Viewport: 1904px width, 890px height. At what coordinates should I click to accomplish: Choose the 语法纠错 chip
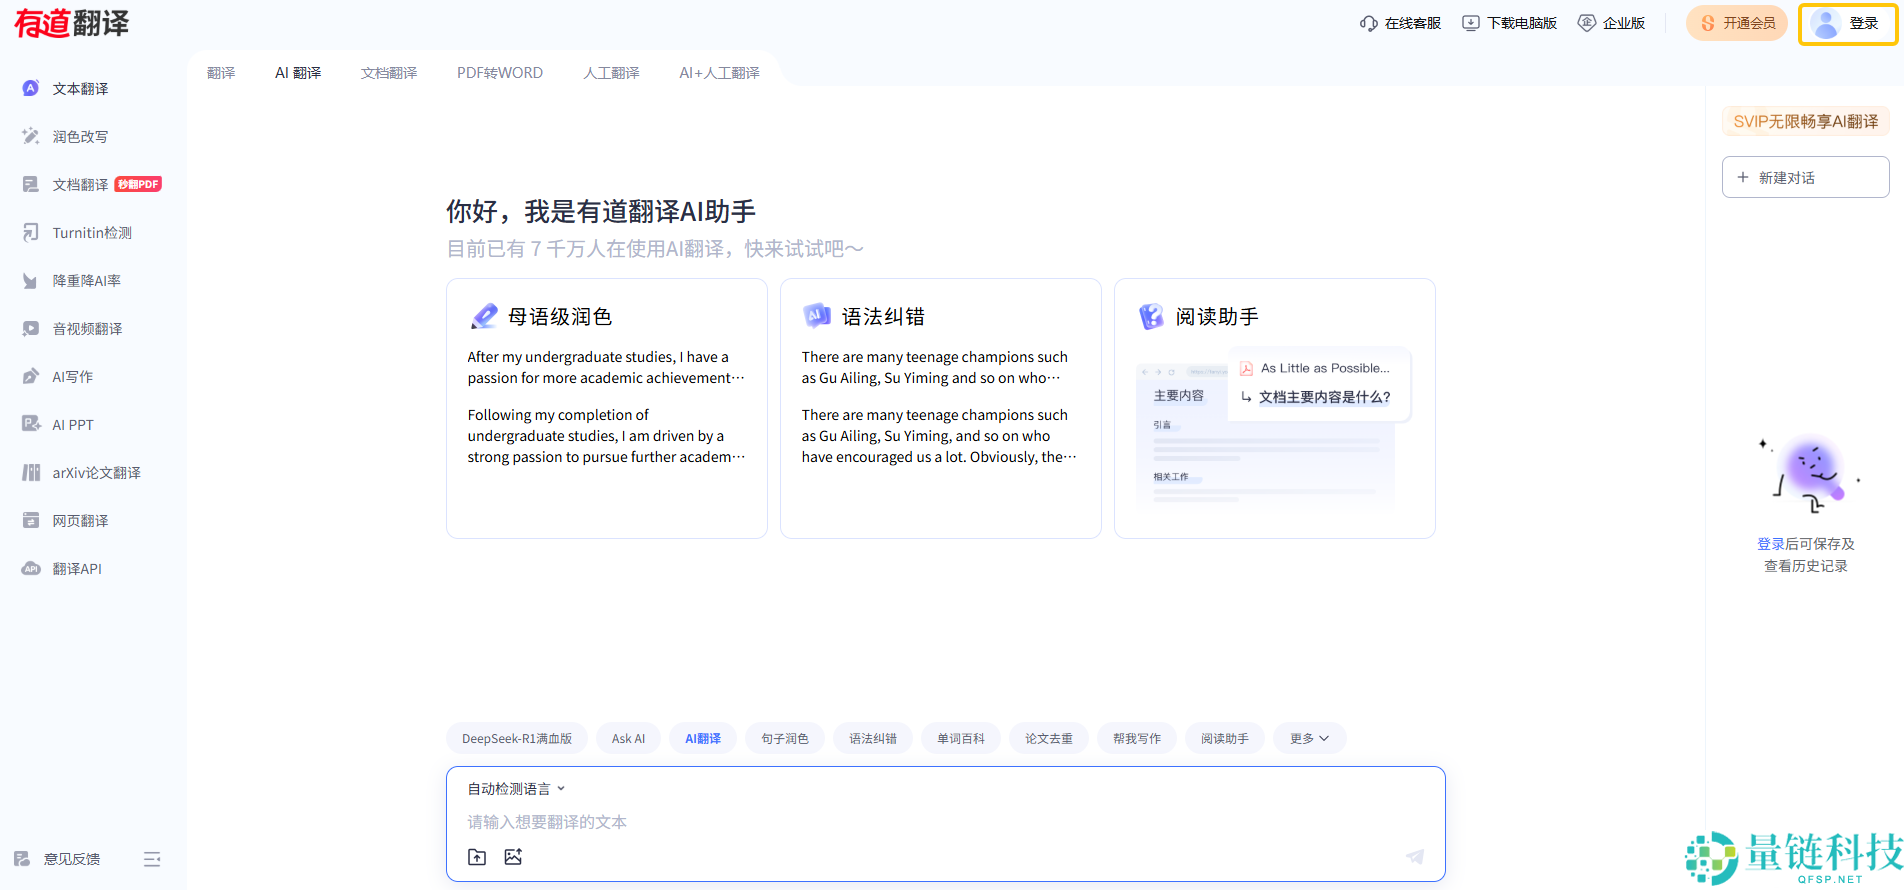(873, 739)
